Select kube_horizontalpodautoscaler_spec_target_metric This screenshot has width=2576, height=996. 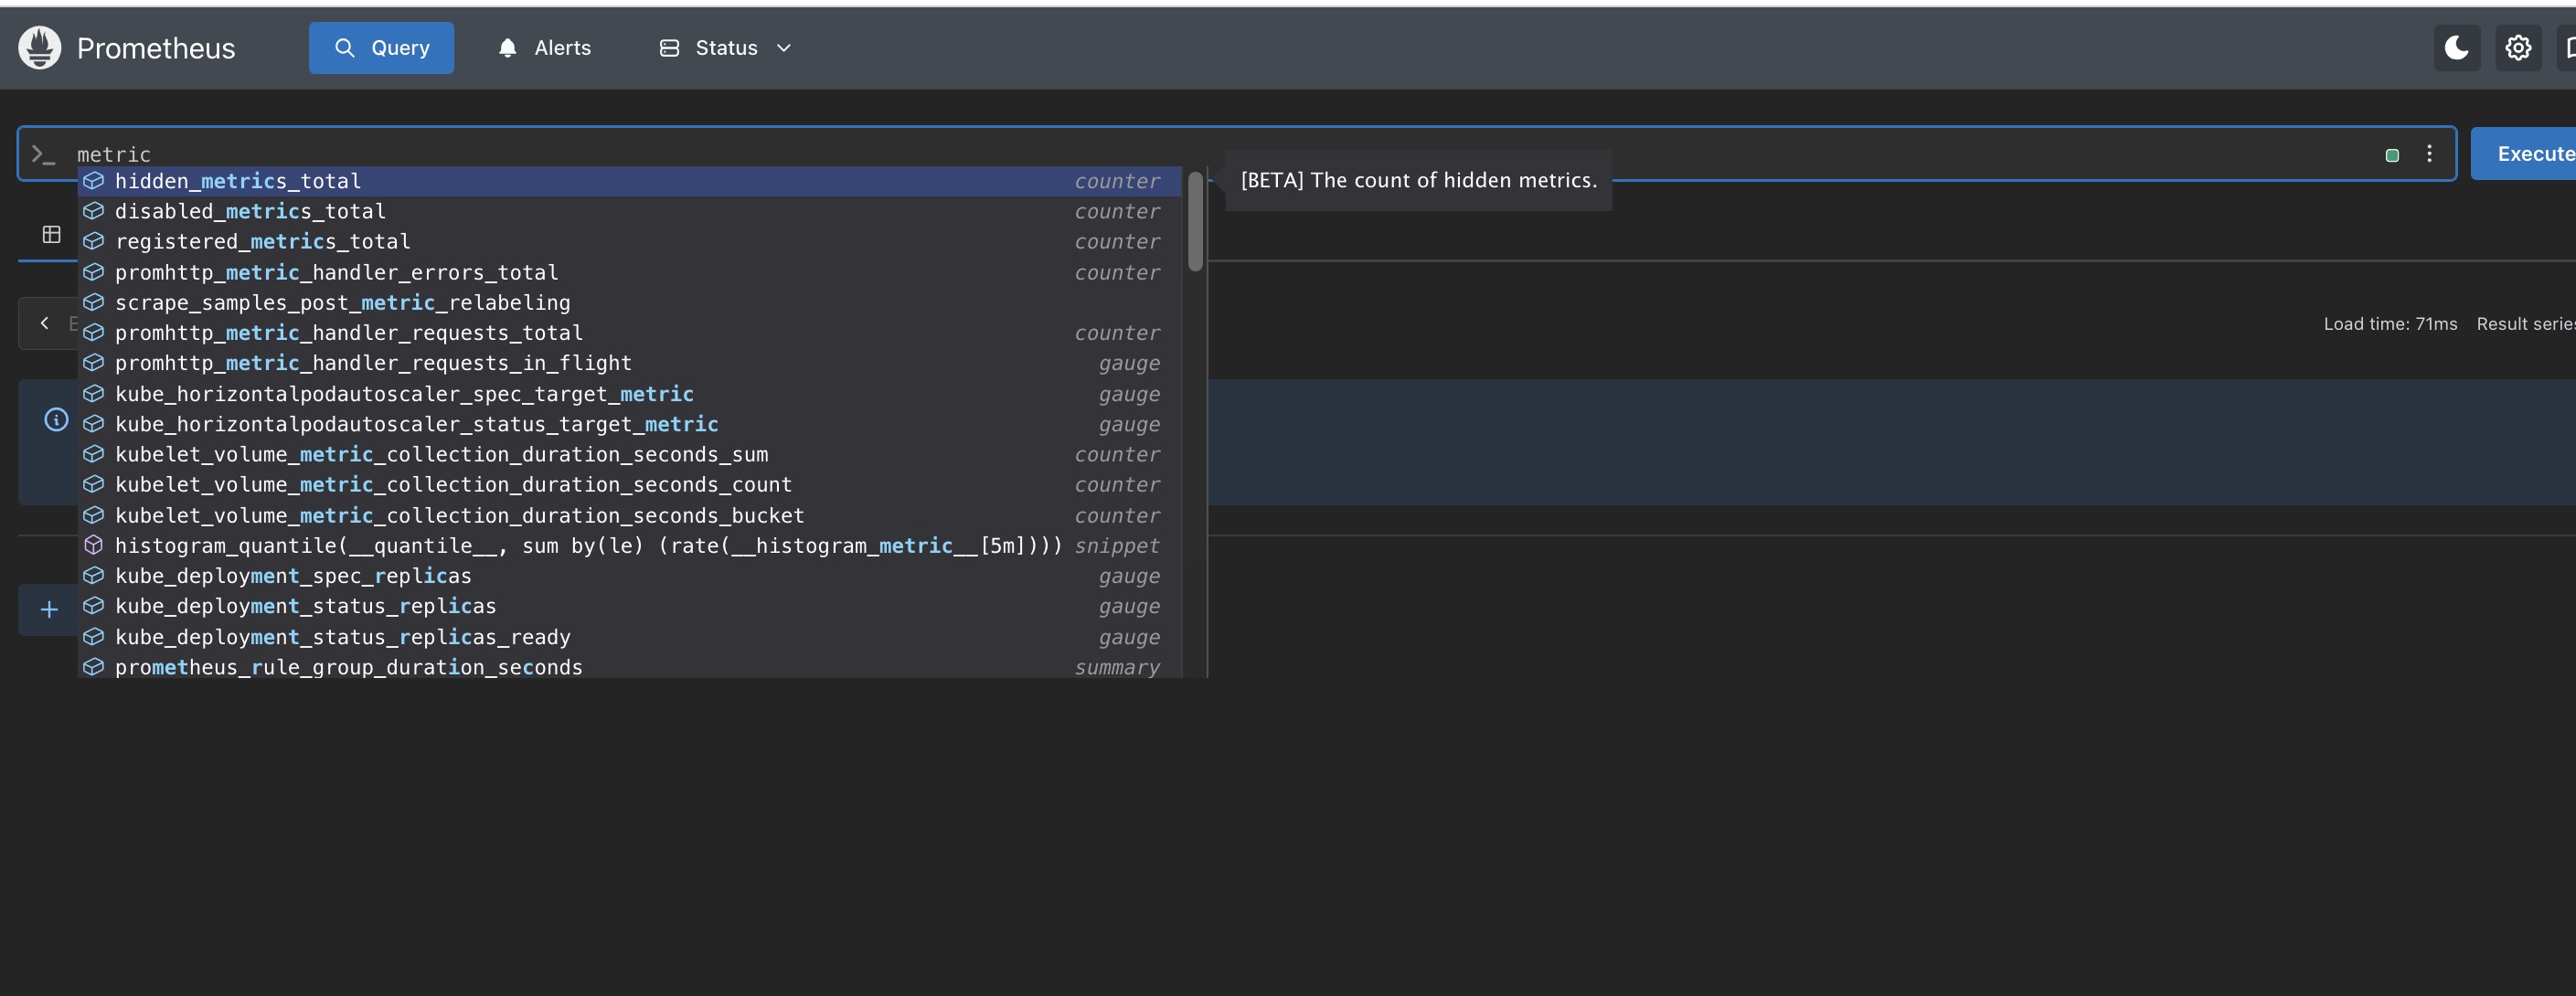pos(630,394)
